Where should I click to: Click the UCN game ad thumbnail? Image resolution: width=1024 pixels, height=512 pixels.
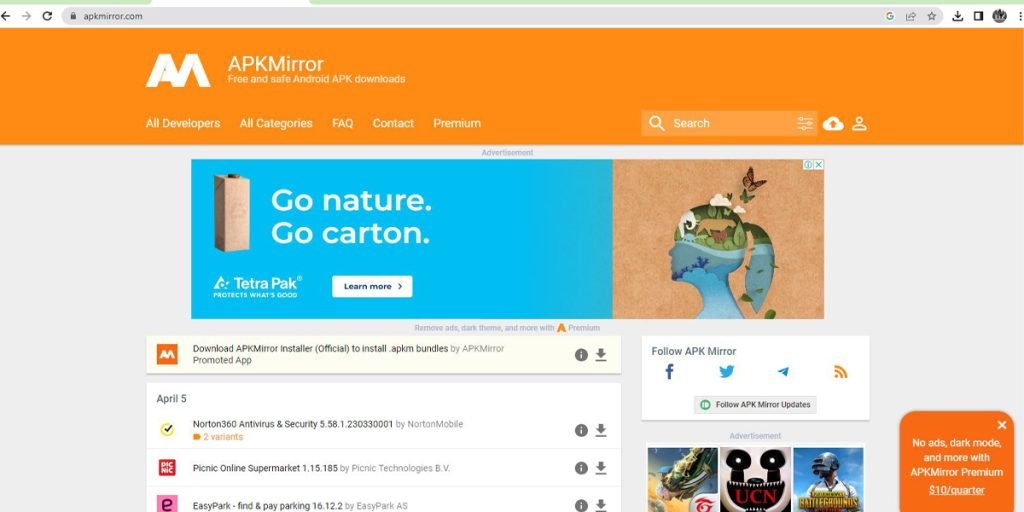click(x=756, y=479)
